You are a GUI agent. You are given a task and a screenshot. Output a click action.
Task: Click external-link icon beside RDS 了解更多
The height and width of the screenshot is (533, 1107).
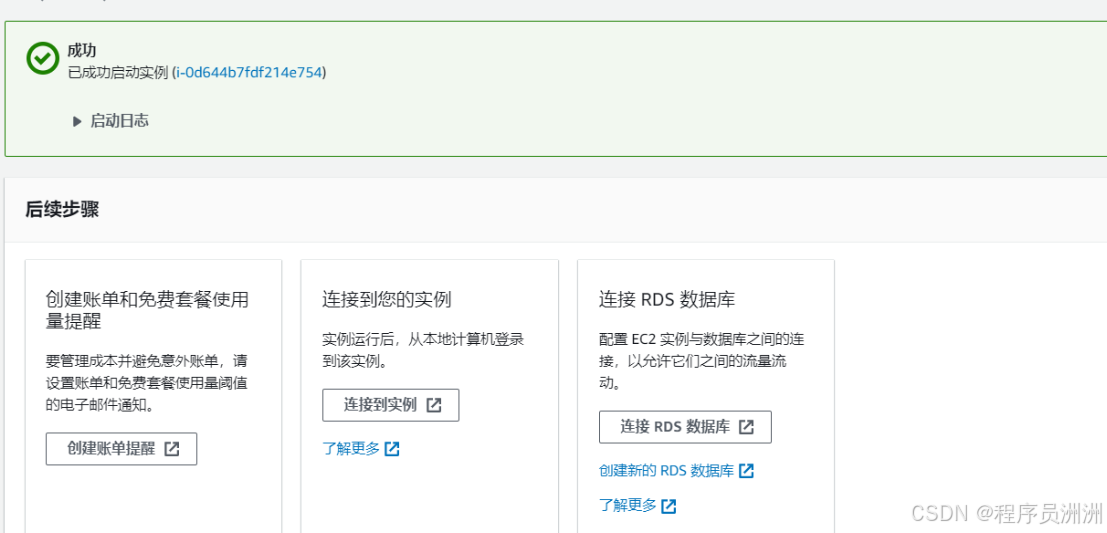pos(669,505)
